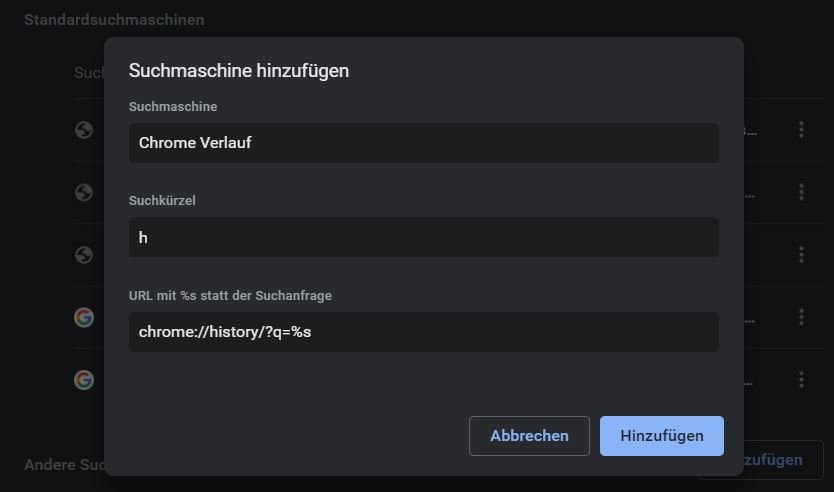Click the lower Google logo icon
The width and height of the screenshot is (834, 492).
84,380
